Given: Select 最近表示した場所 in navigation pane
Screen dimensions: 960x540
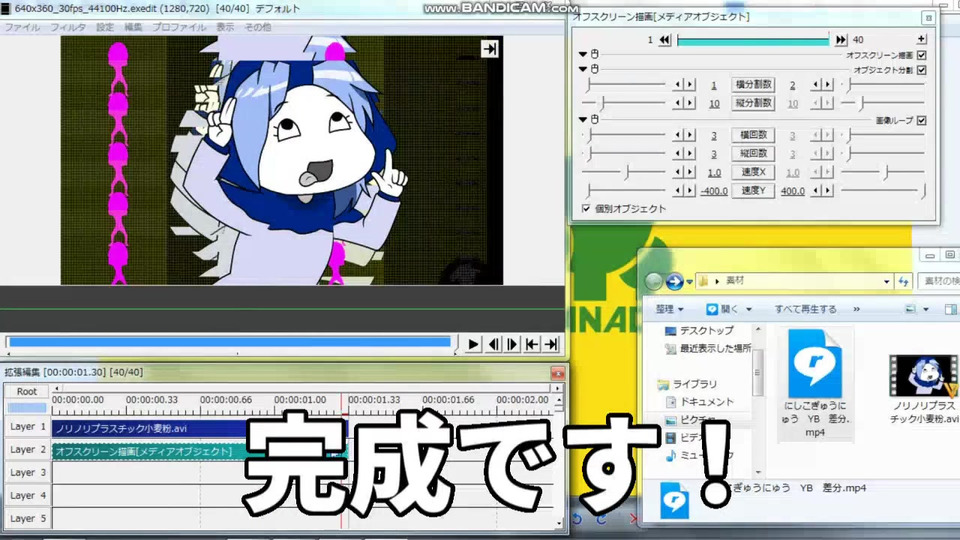Looking at the screenshot, I should [708, 348].
